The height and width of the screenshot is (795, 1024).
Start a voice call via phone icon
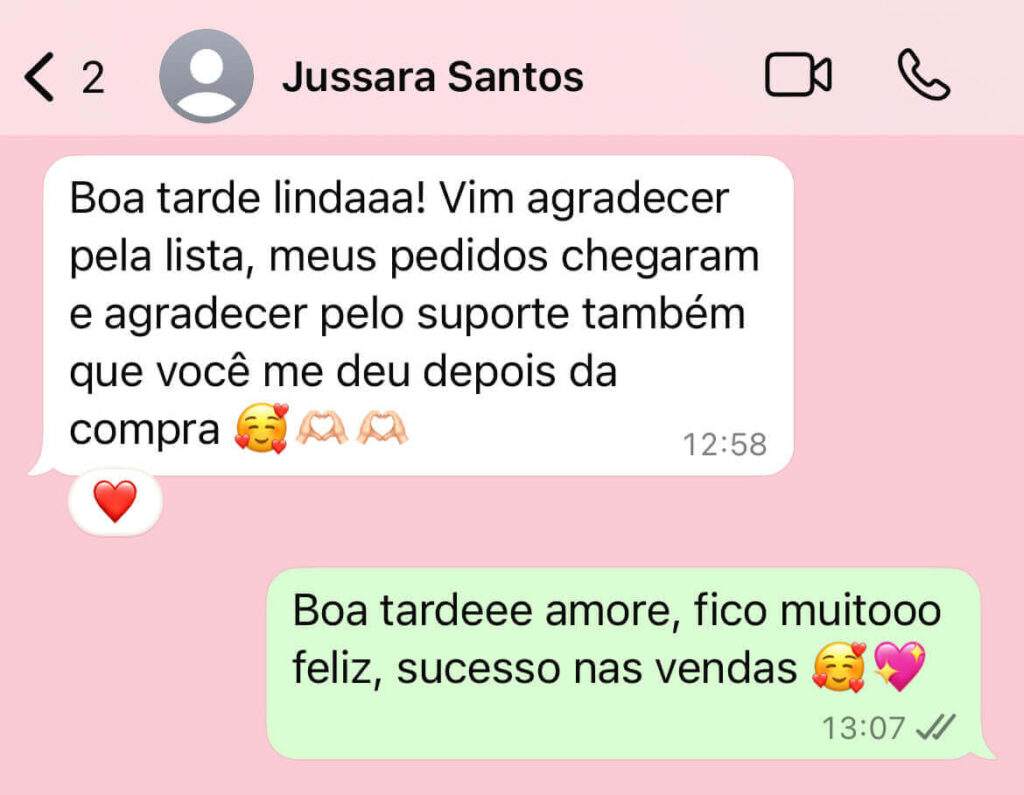pyautogui.click(x=923, y=74)
